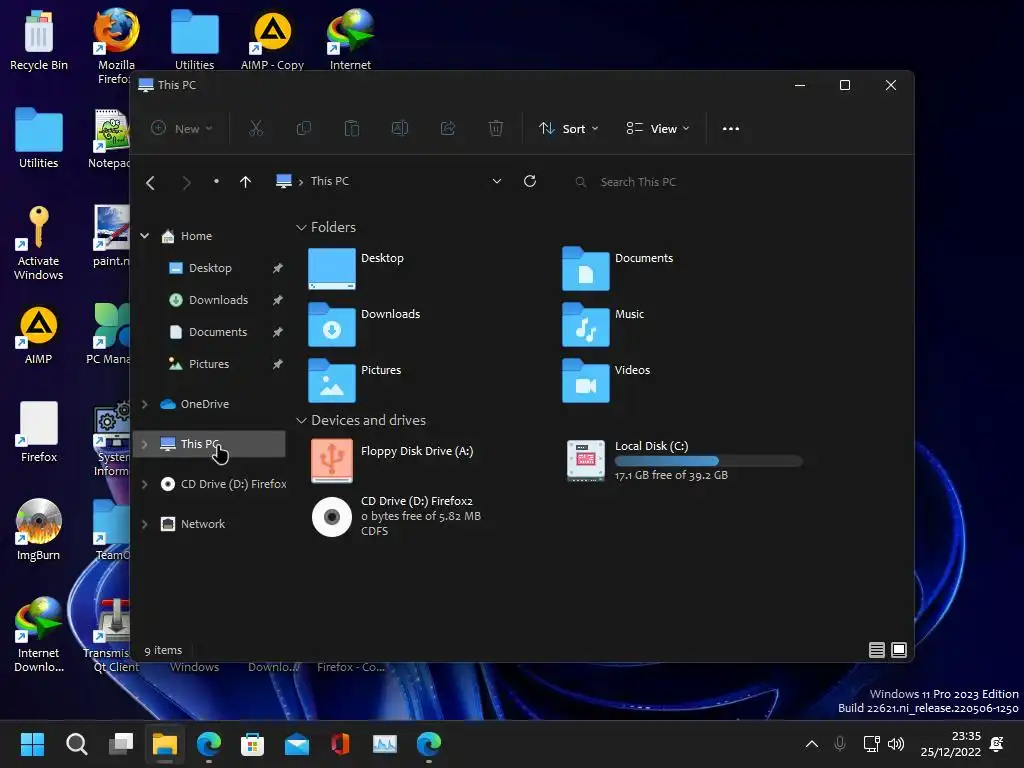
Task: Select Downloads in navigation sidebar
Action: [x=208, y=300]
